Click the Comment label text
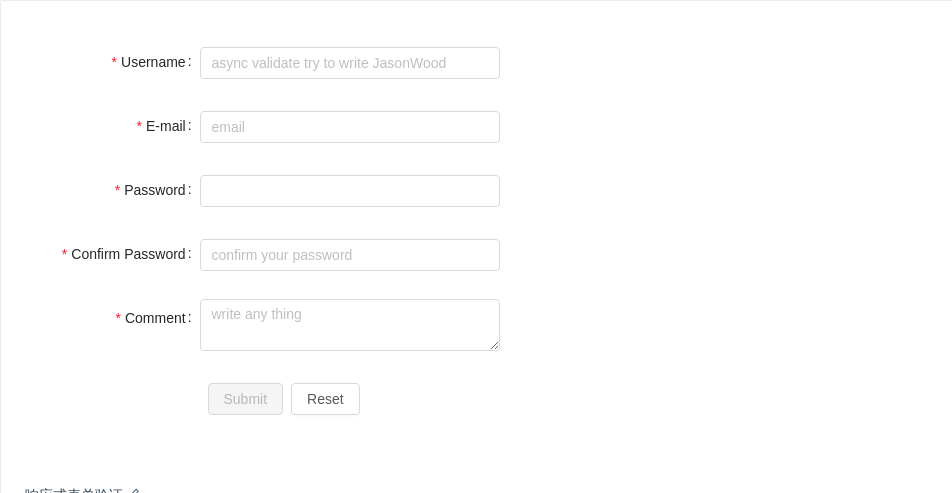The image size is (952, 493). [x=155, y=318]
